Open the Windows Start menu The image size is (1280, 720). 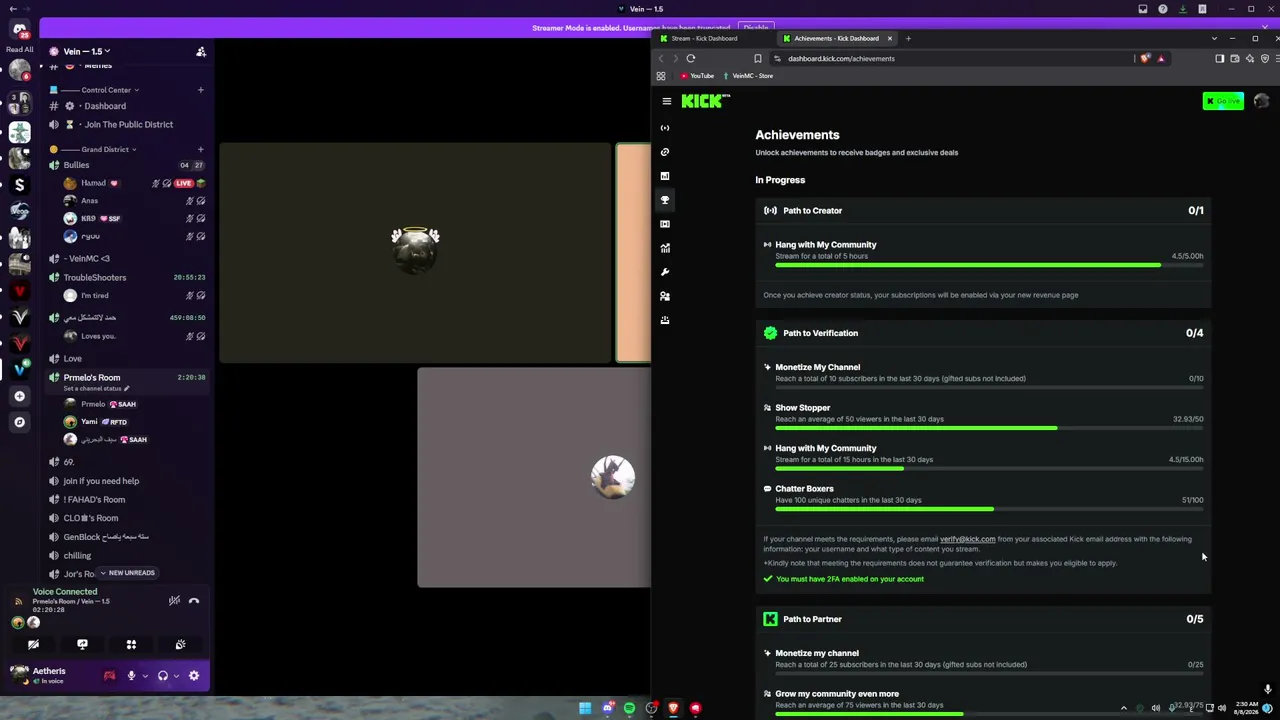point(585,708)
